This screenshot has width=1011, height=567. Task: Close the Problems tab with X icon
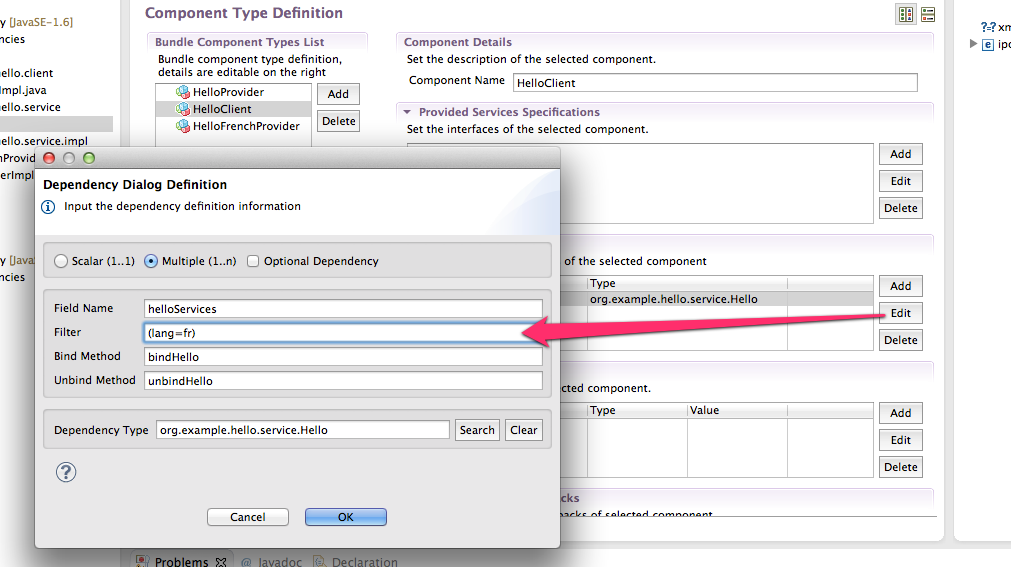pyautogui.click(x=222, y=562)
